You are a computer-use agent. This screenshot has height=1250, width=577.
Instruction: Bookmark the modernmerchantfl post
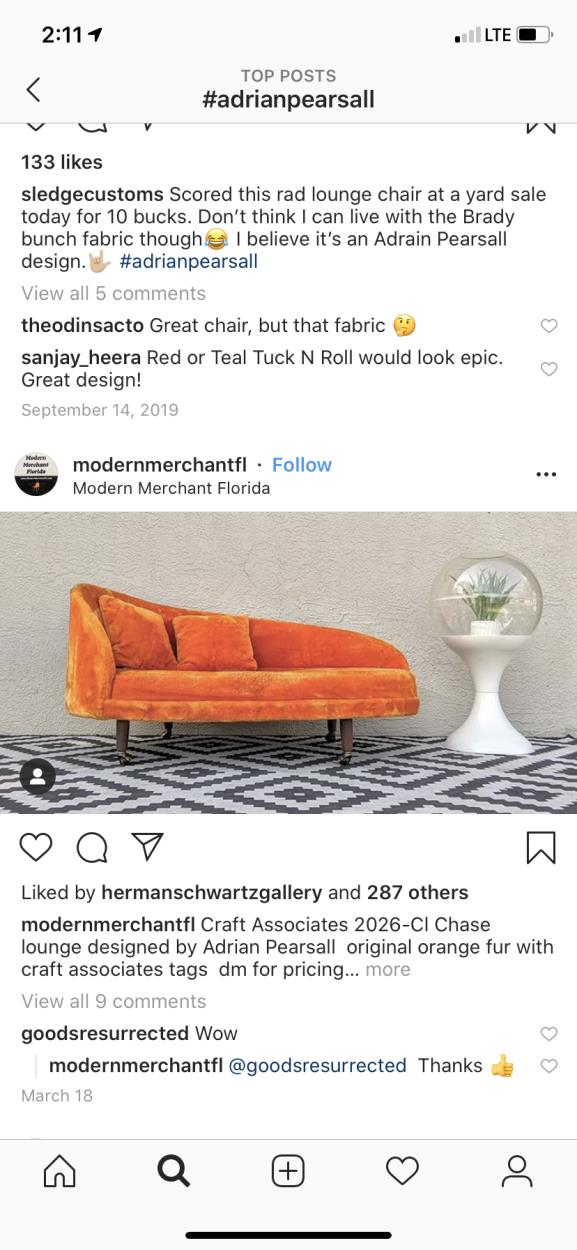pos(540,847)
